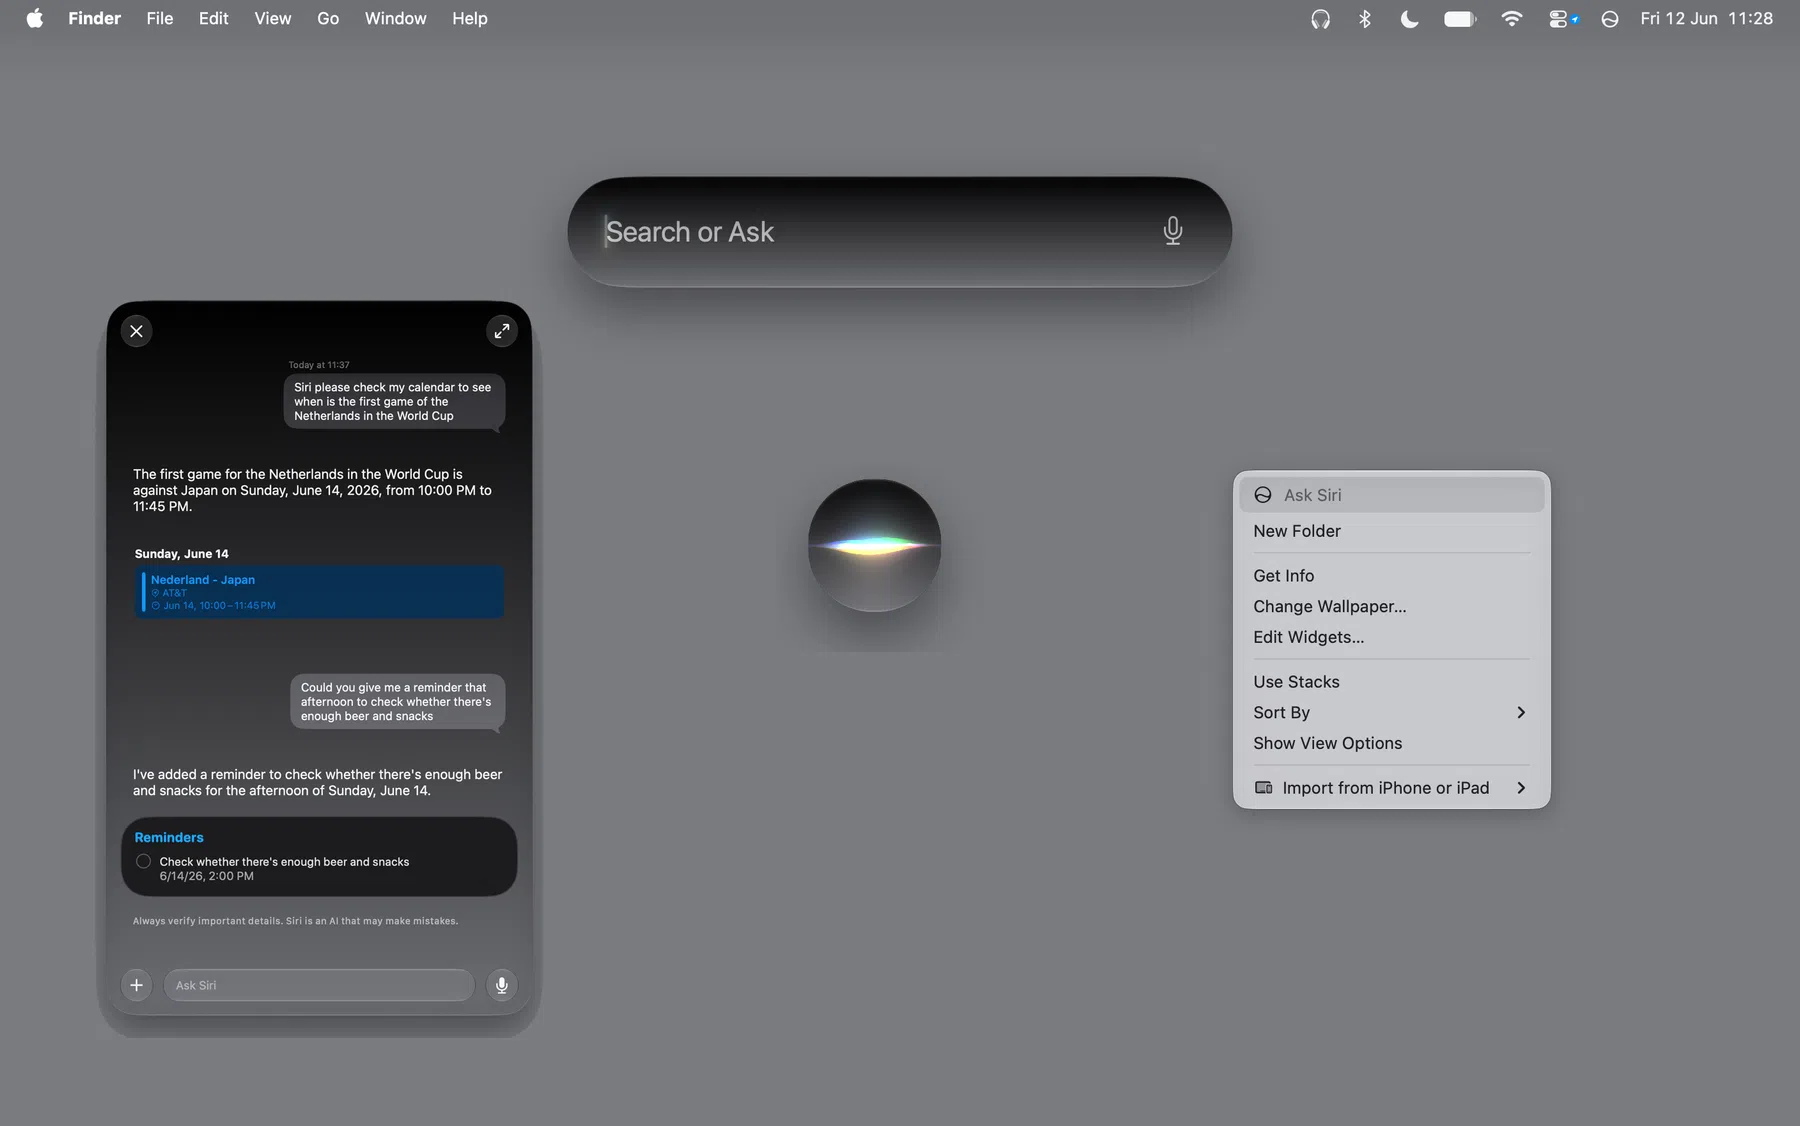Check the battery status icon
This screenshot has height=1126, width=1800.
(x=1460, y=19)
